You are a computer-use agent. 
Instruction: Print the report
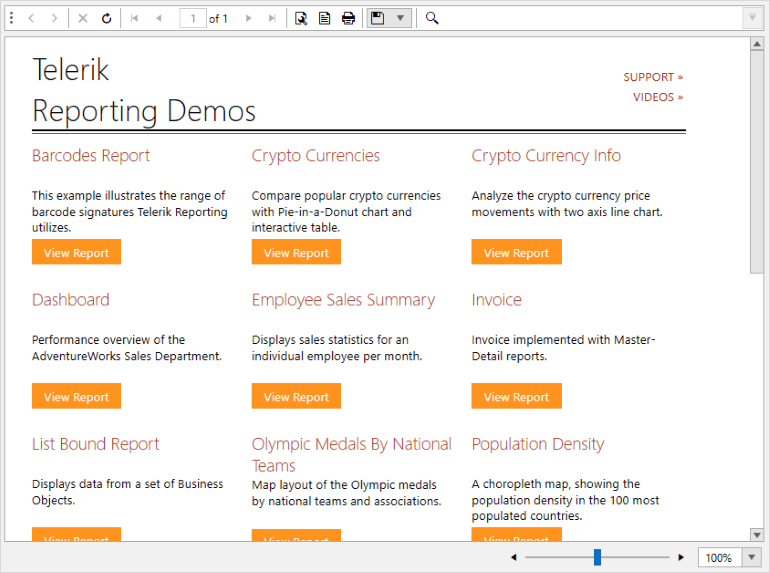pyautogui.click(x=348, y=18)
